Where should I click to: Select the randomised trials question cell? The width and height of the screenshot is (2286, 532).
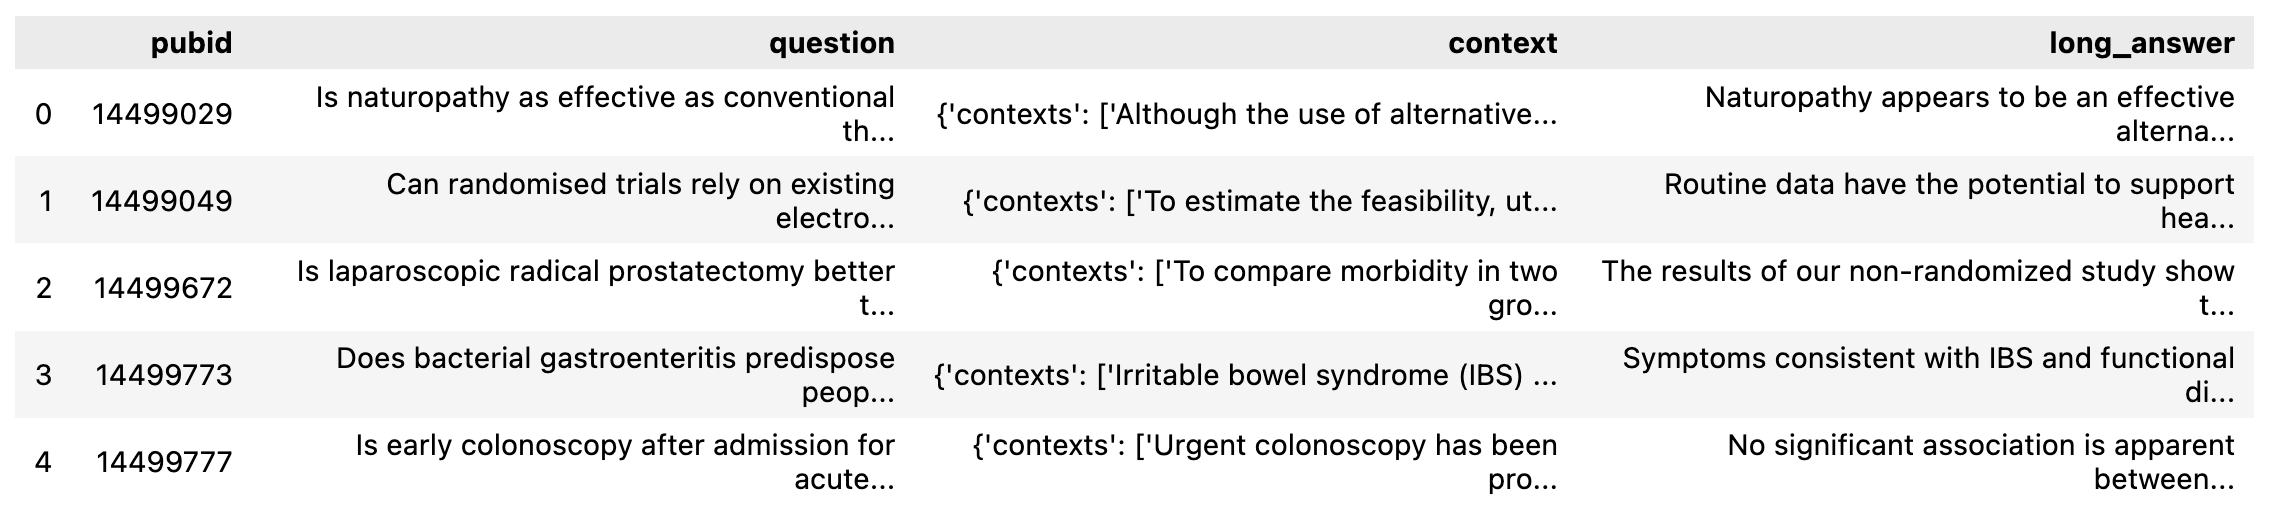pyautogui.click(x=640, y=201)
